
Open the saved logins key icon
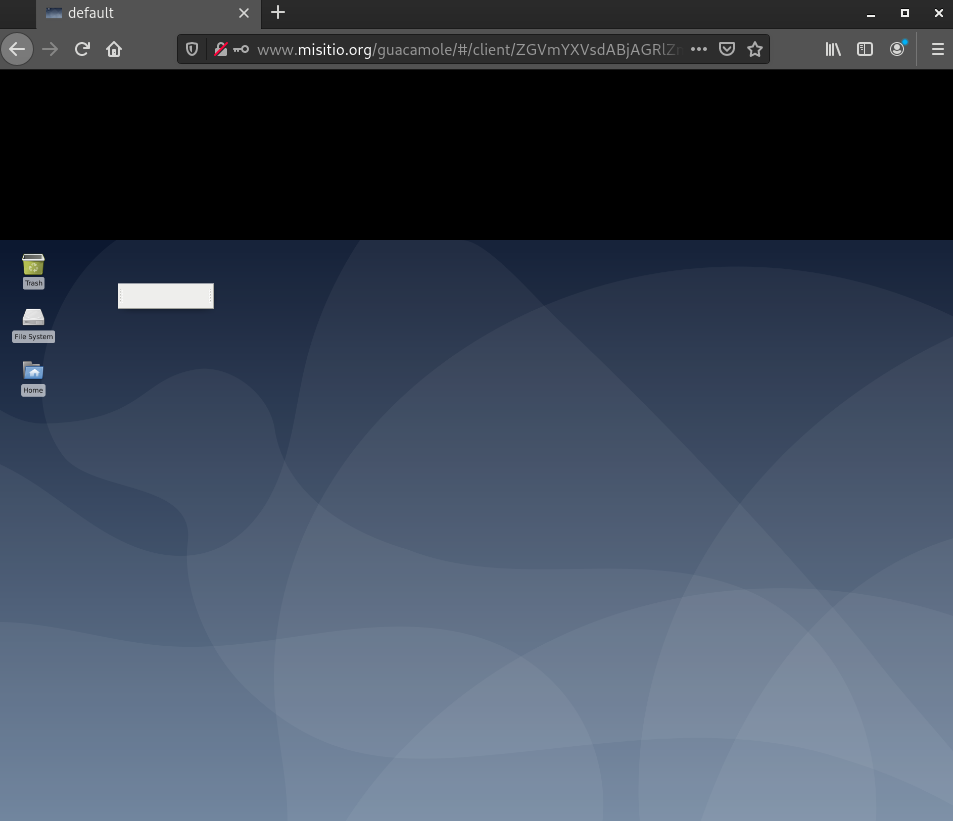coord(241,49)
